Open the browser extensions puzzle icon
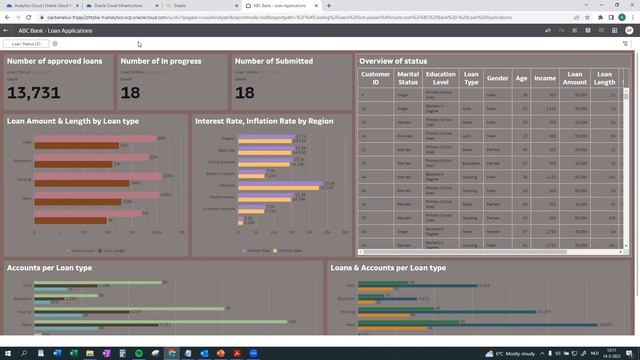Viewport: 640px width, 360px height. click(600, 18)
